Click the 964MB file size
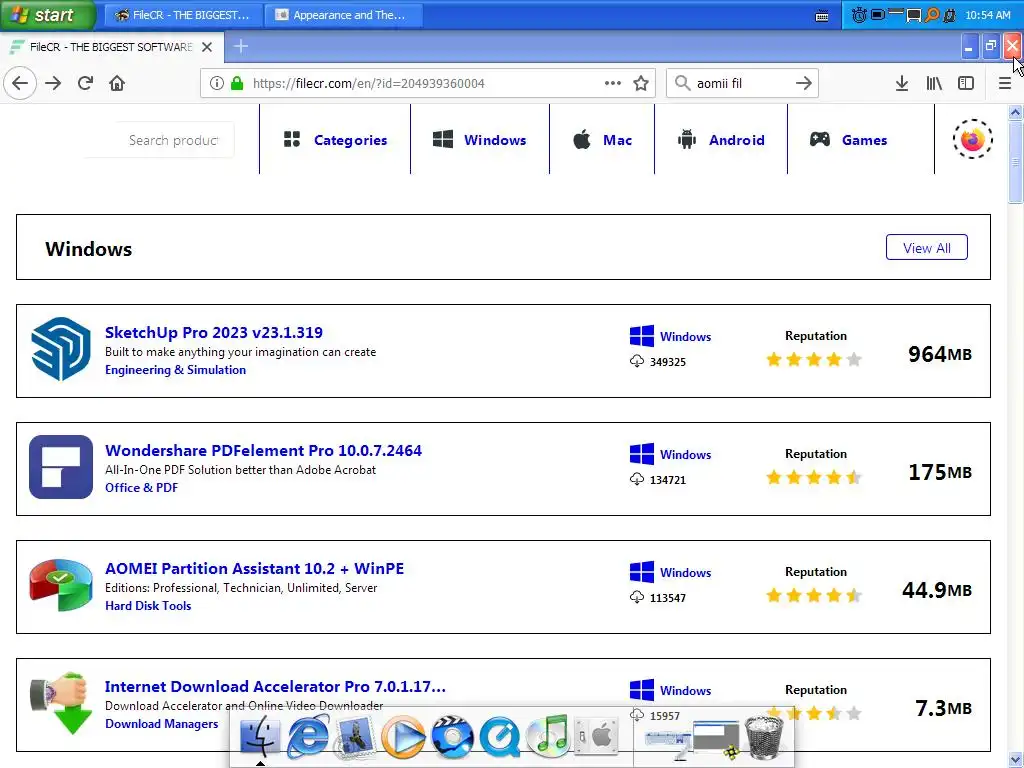This screenshot has width=1024, height=768. click(940, 354)
